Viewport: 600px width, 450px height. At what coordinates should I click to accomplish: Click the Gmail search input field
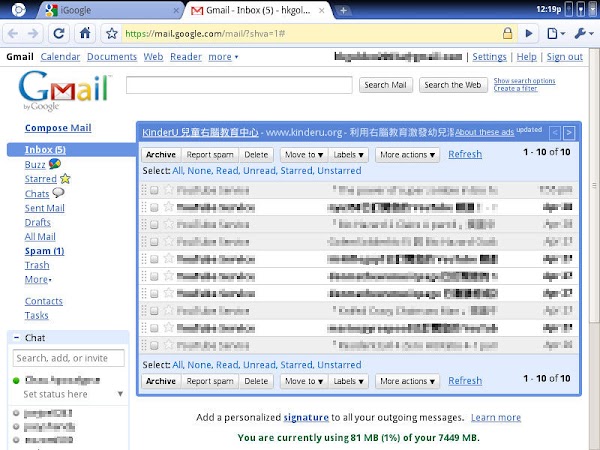point(239,85)
